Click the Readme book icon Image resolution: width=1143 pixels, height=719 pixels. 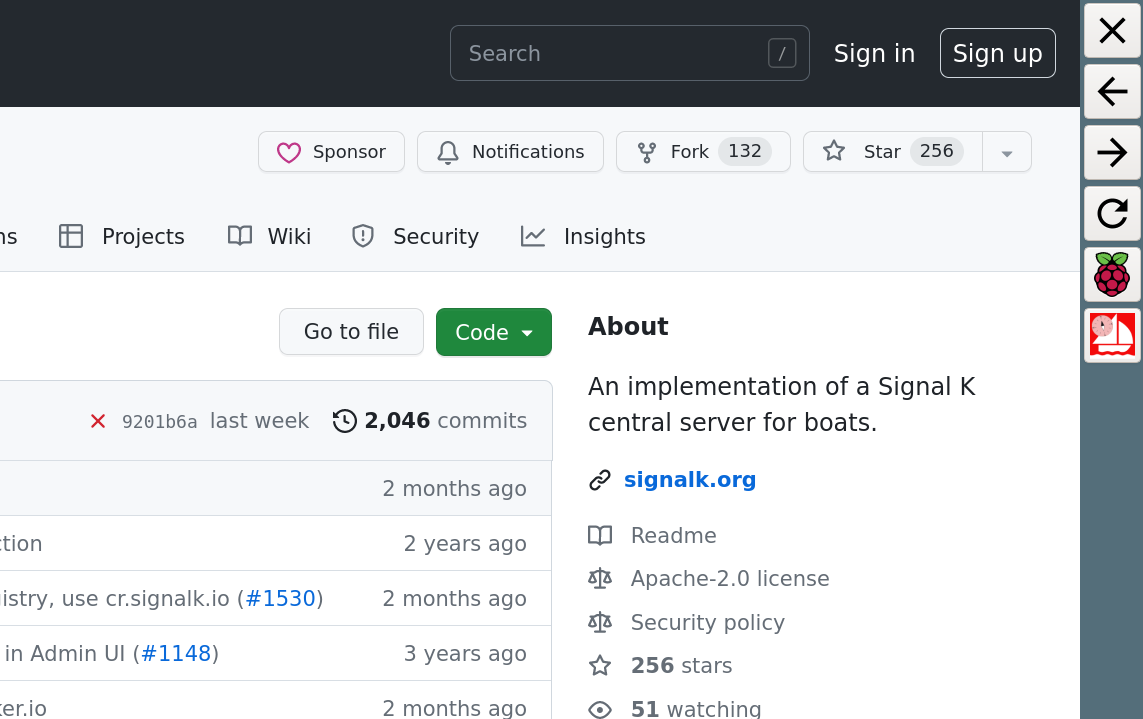[600, 535]
